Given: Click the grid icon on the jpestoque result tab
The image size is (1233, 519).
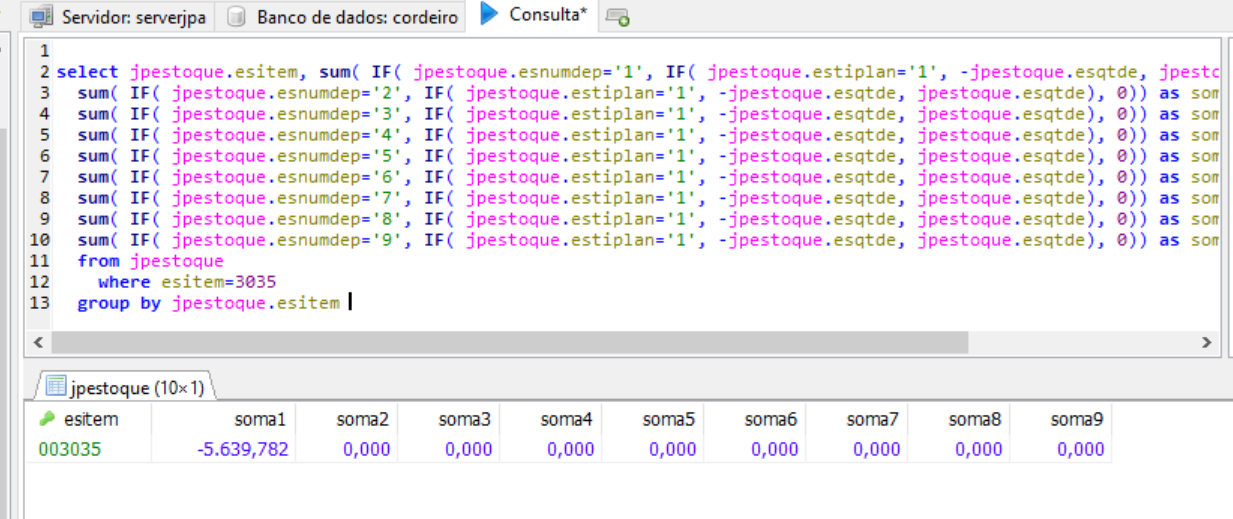Looking at the screenshot, I should [56, 387].
